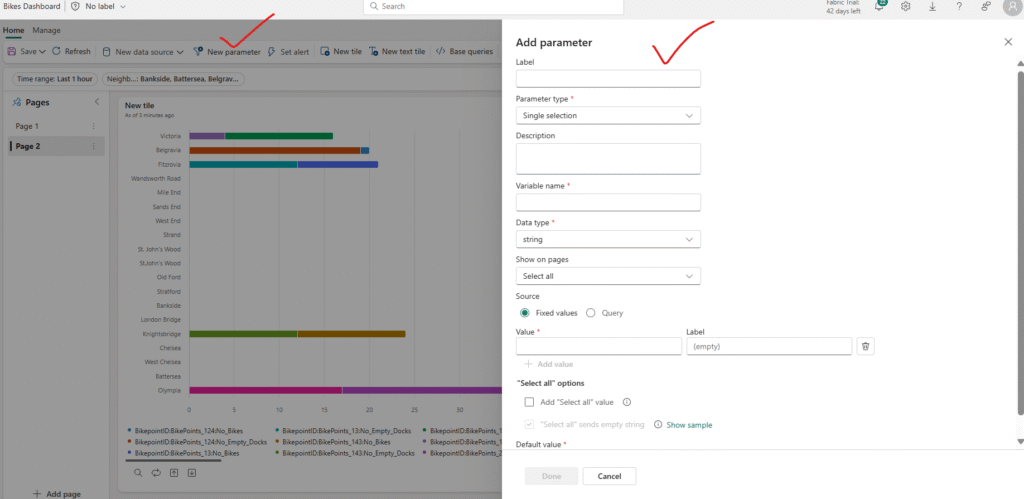Click the Variable name input field
This screenshot has height=499, width=1024.
pos(608,203)
